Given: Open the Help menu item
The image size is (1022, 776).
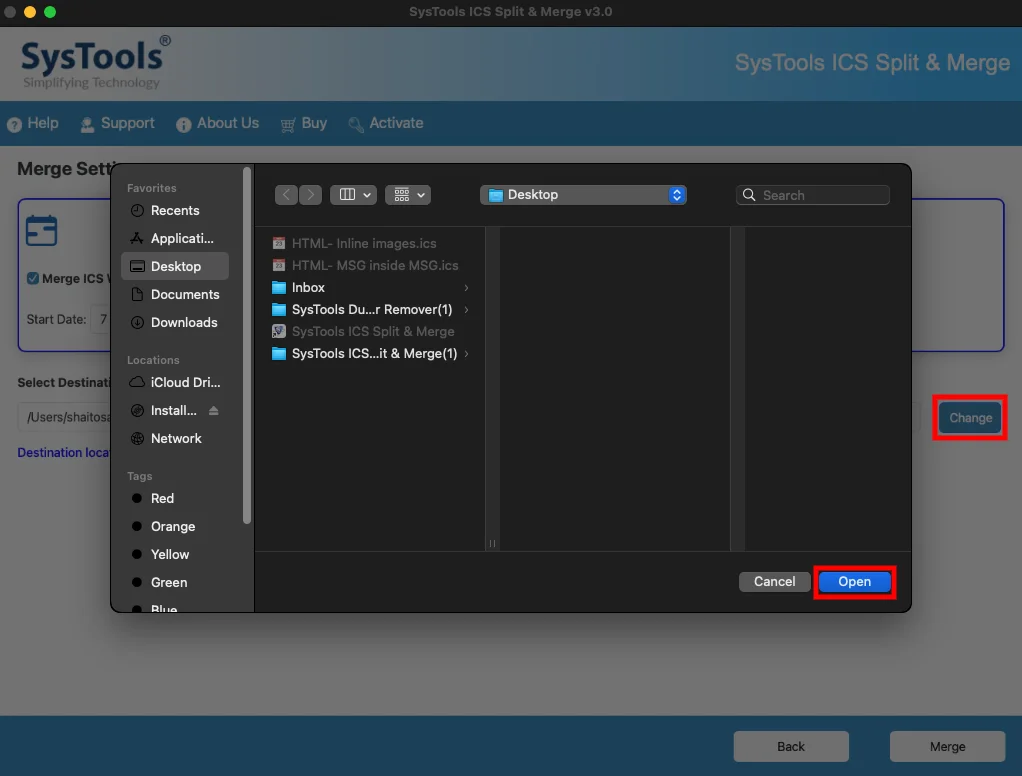Looking at the screenshot, I should 33,123.
